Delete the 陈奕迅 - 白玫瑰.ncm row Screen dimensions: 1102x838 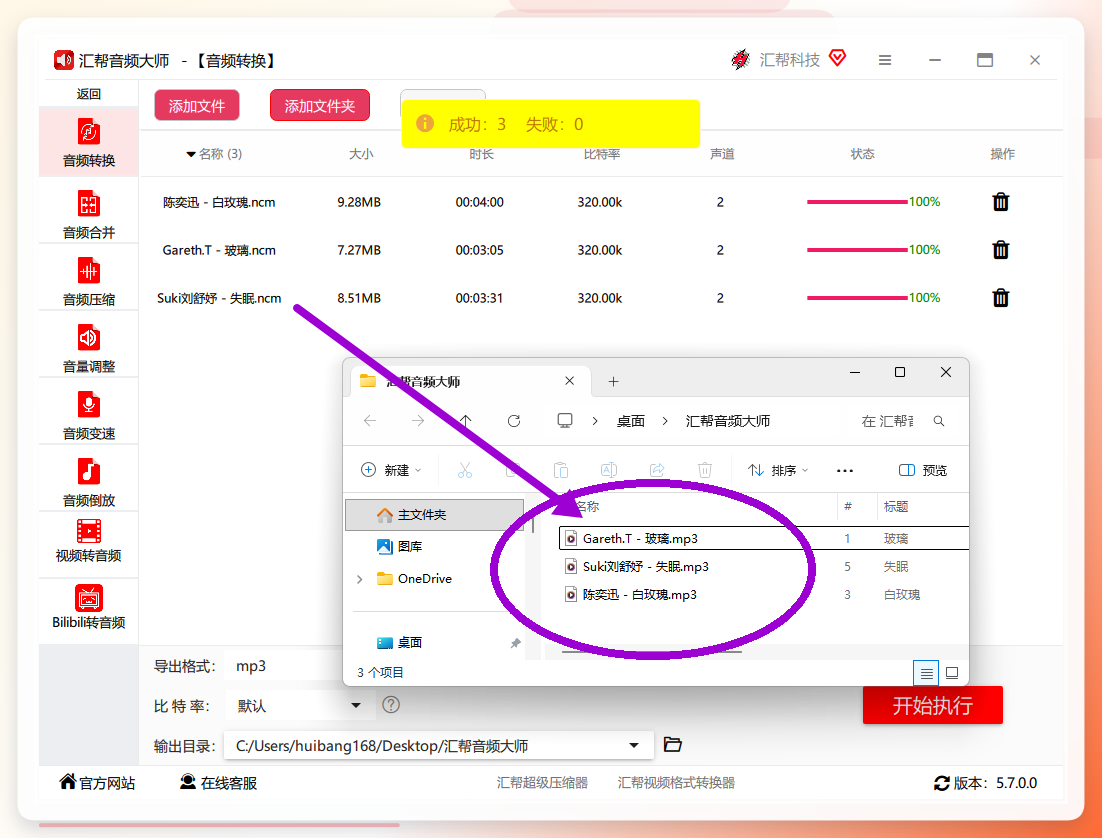point(1000,202)
